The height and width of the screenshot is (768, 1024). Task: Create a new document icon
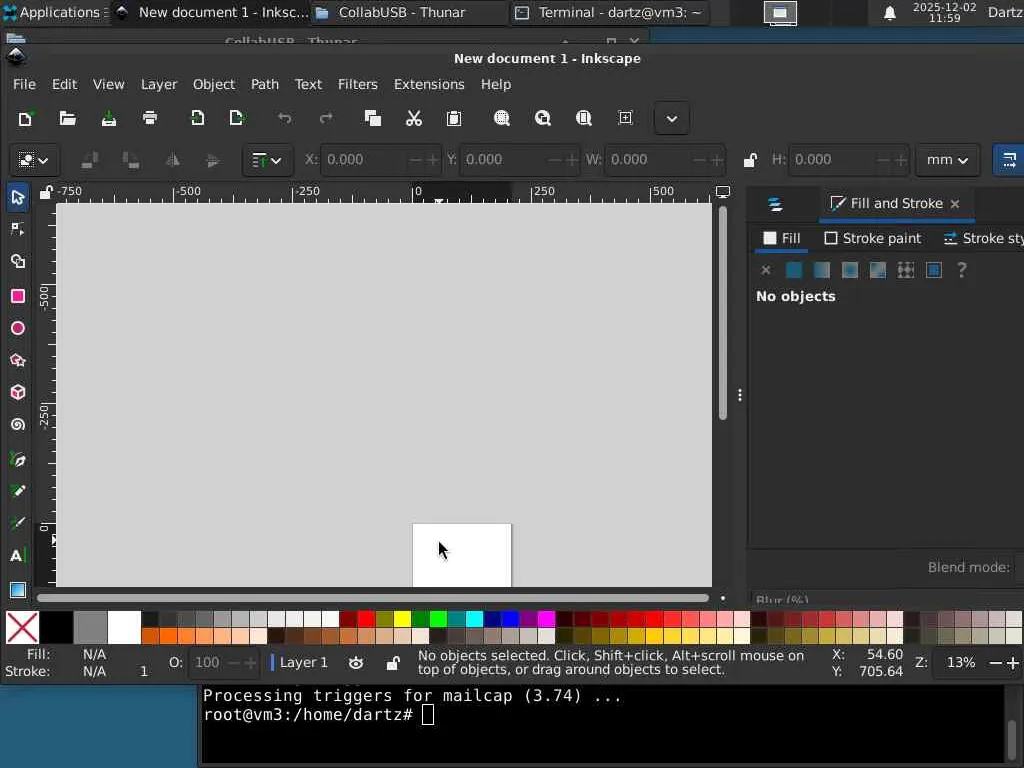click(x=25, y=118)
